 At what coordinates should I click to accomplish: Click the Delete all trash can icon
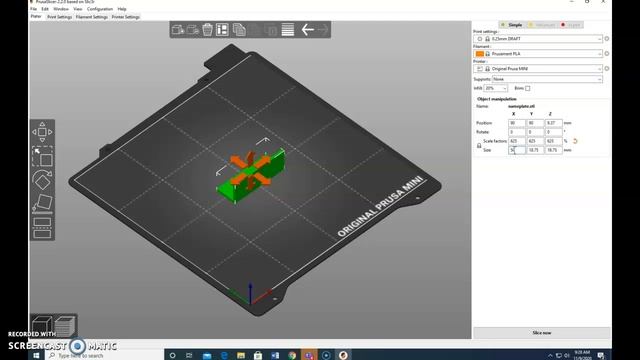[x=207, y=30]
